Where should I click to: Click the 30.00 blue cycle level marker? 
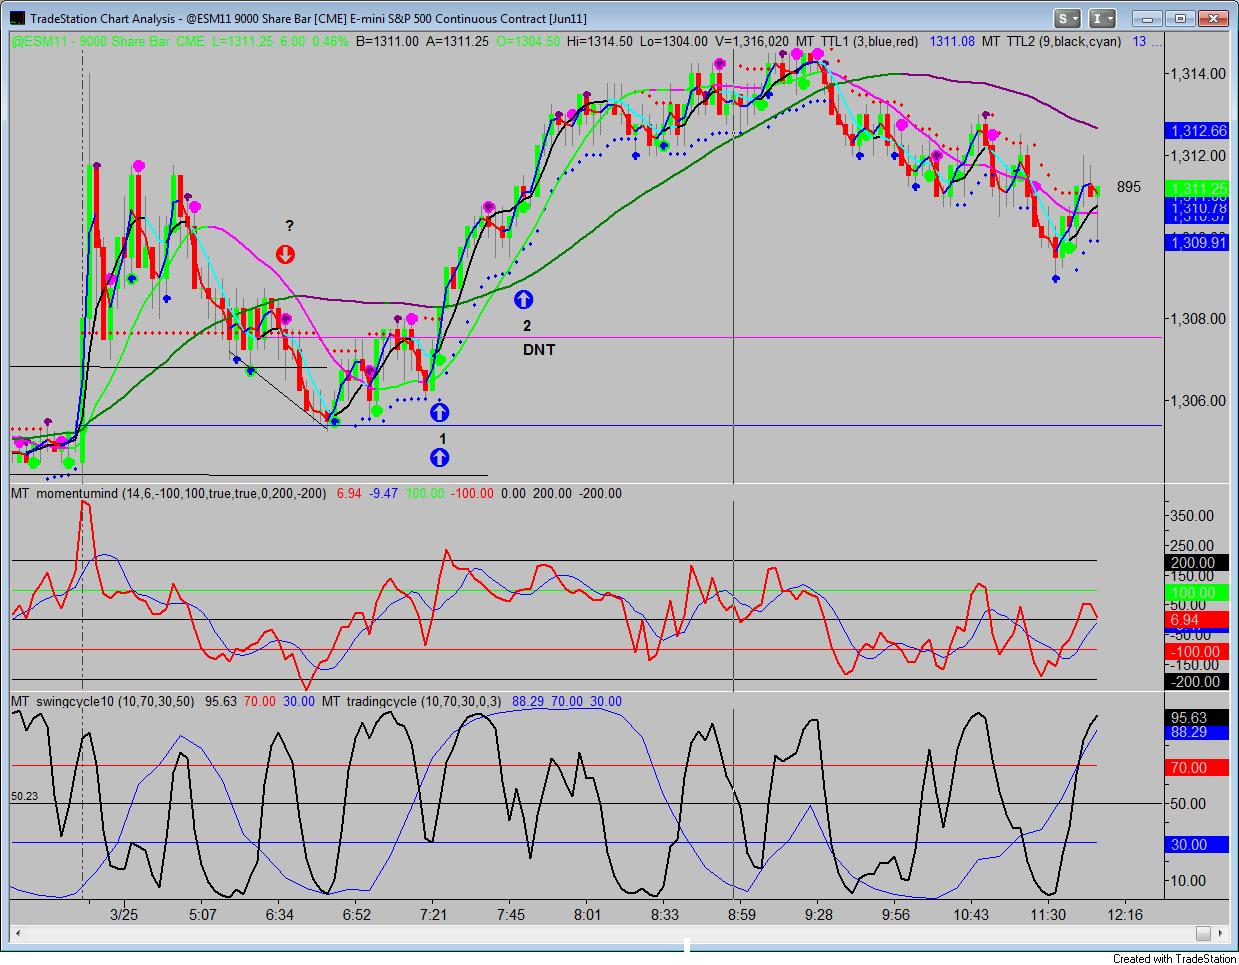[x=1197, y=845]
